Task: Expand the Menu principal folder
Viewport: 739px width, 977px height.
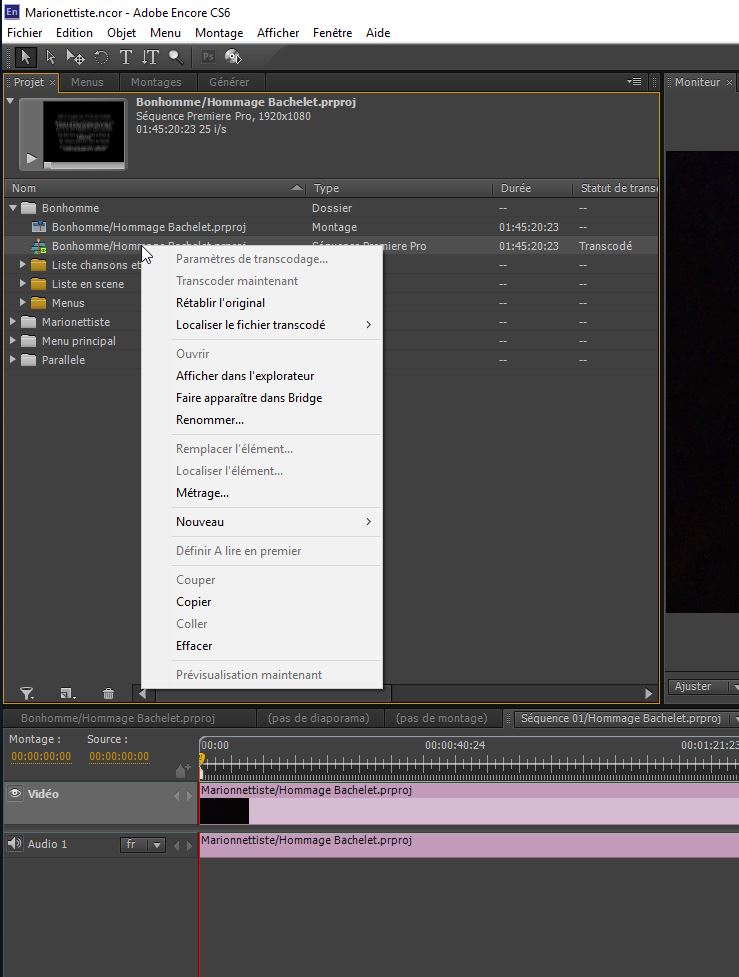Action: point(13,341)
